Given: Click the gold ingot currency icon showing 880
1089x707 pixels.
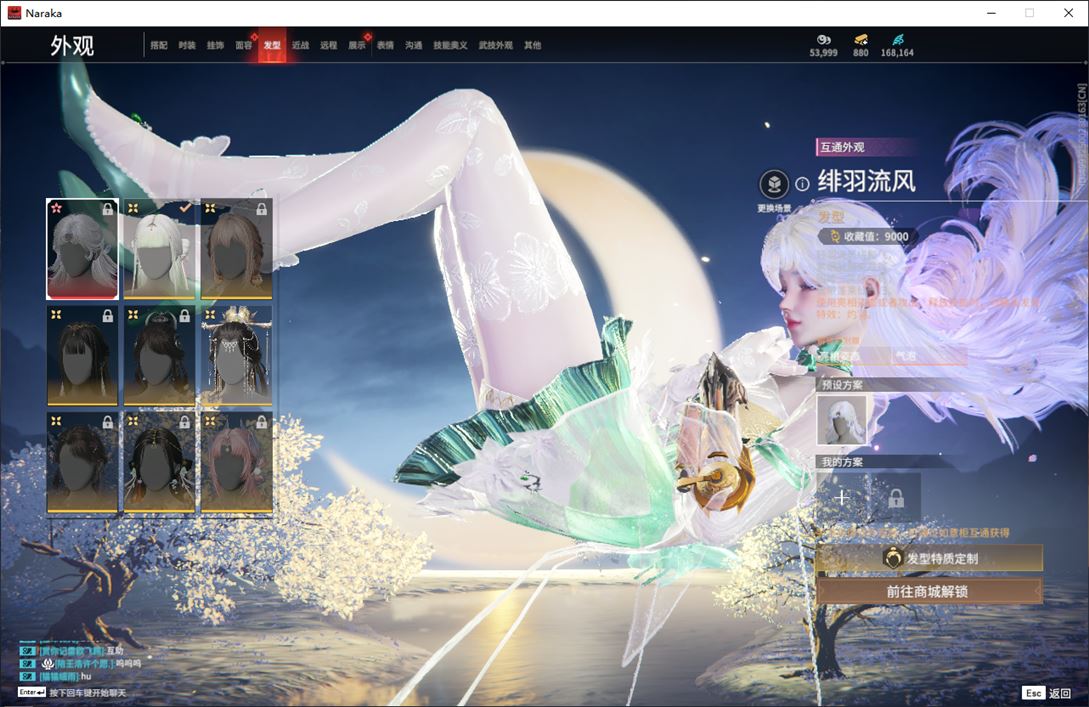Looking at the screenshot, I should pos(861,40).
